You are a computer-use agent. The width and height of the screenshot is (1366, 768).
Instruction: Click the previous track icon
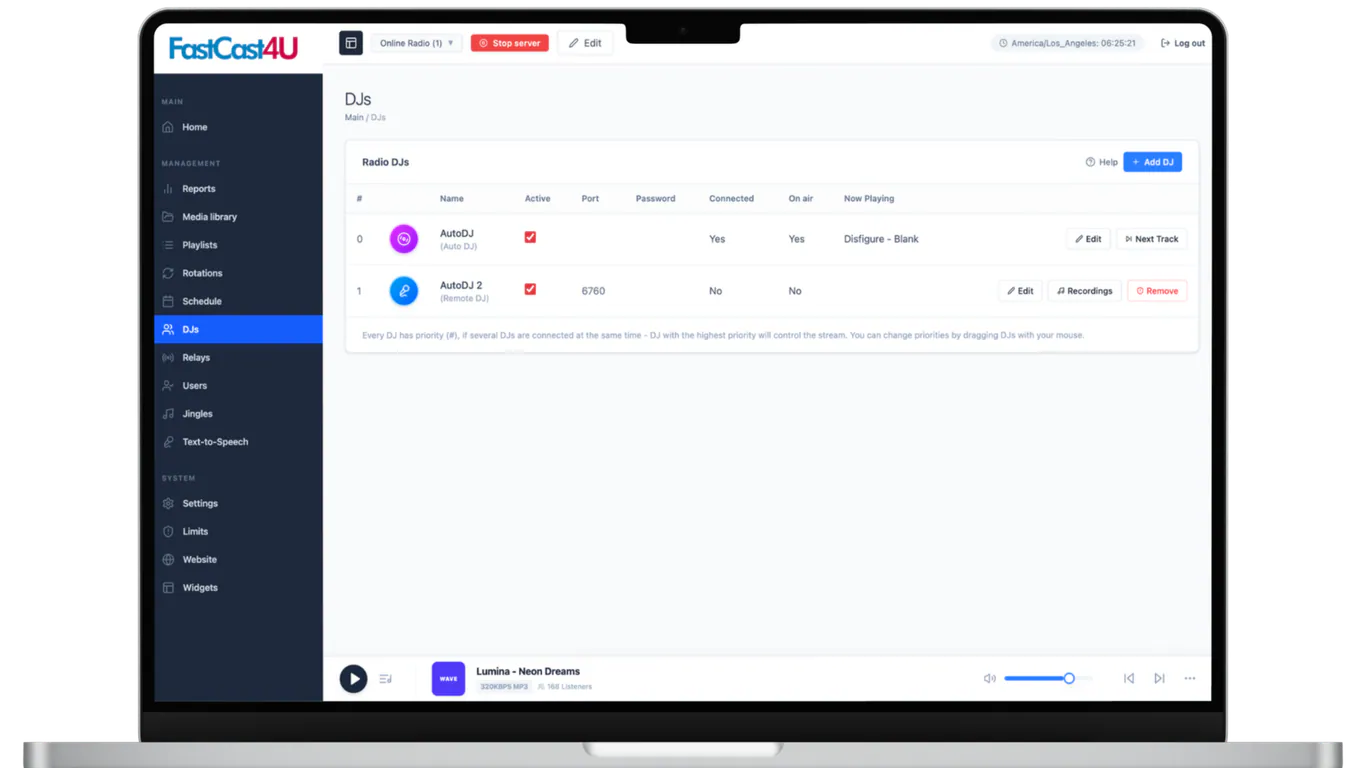click(x=1129, y=678)
